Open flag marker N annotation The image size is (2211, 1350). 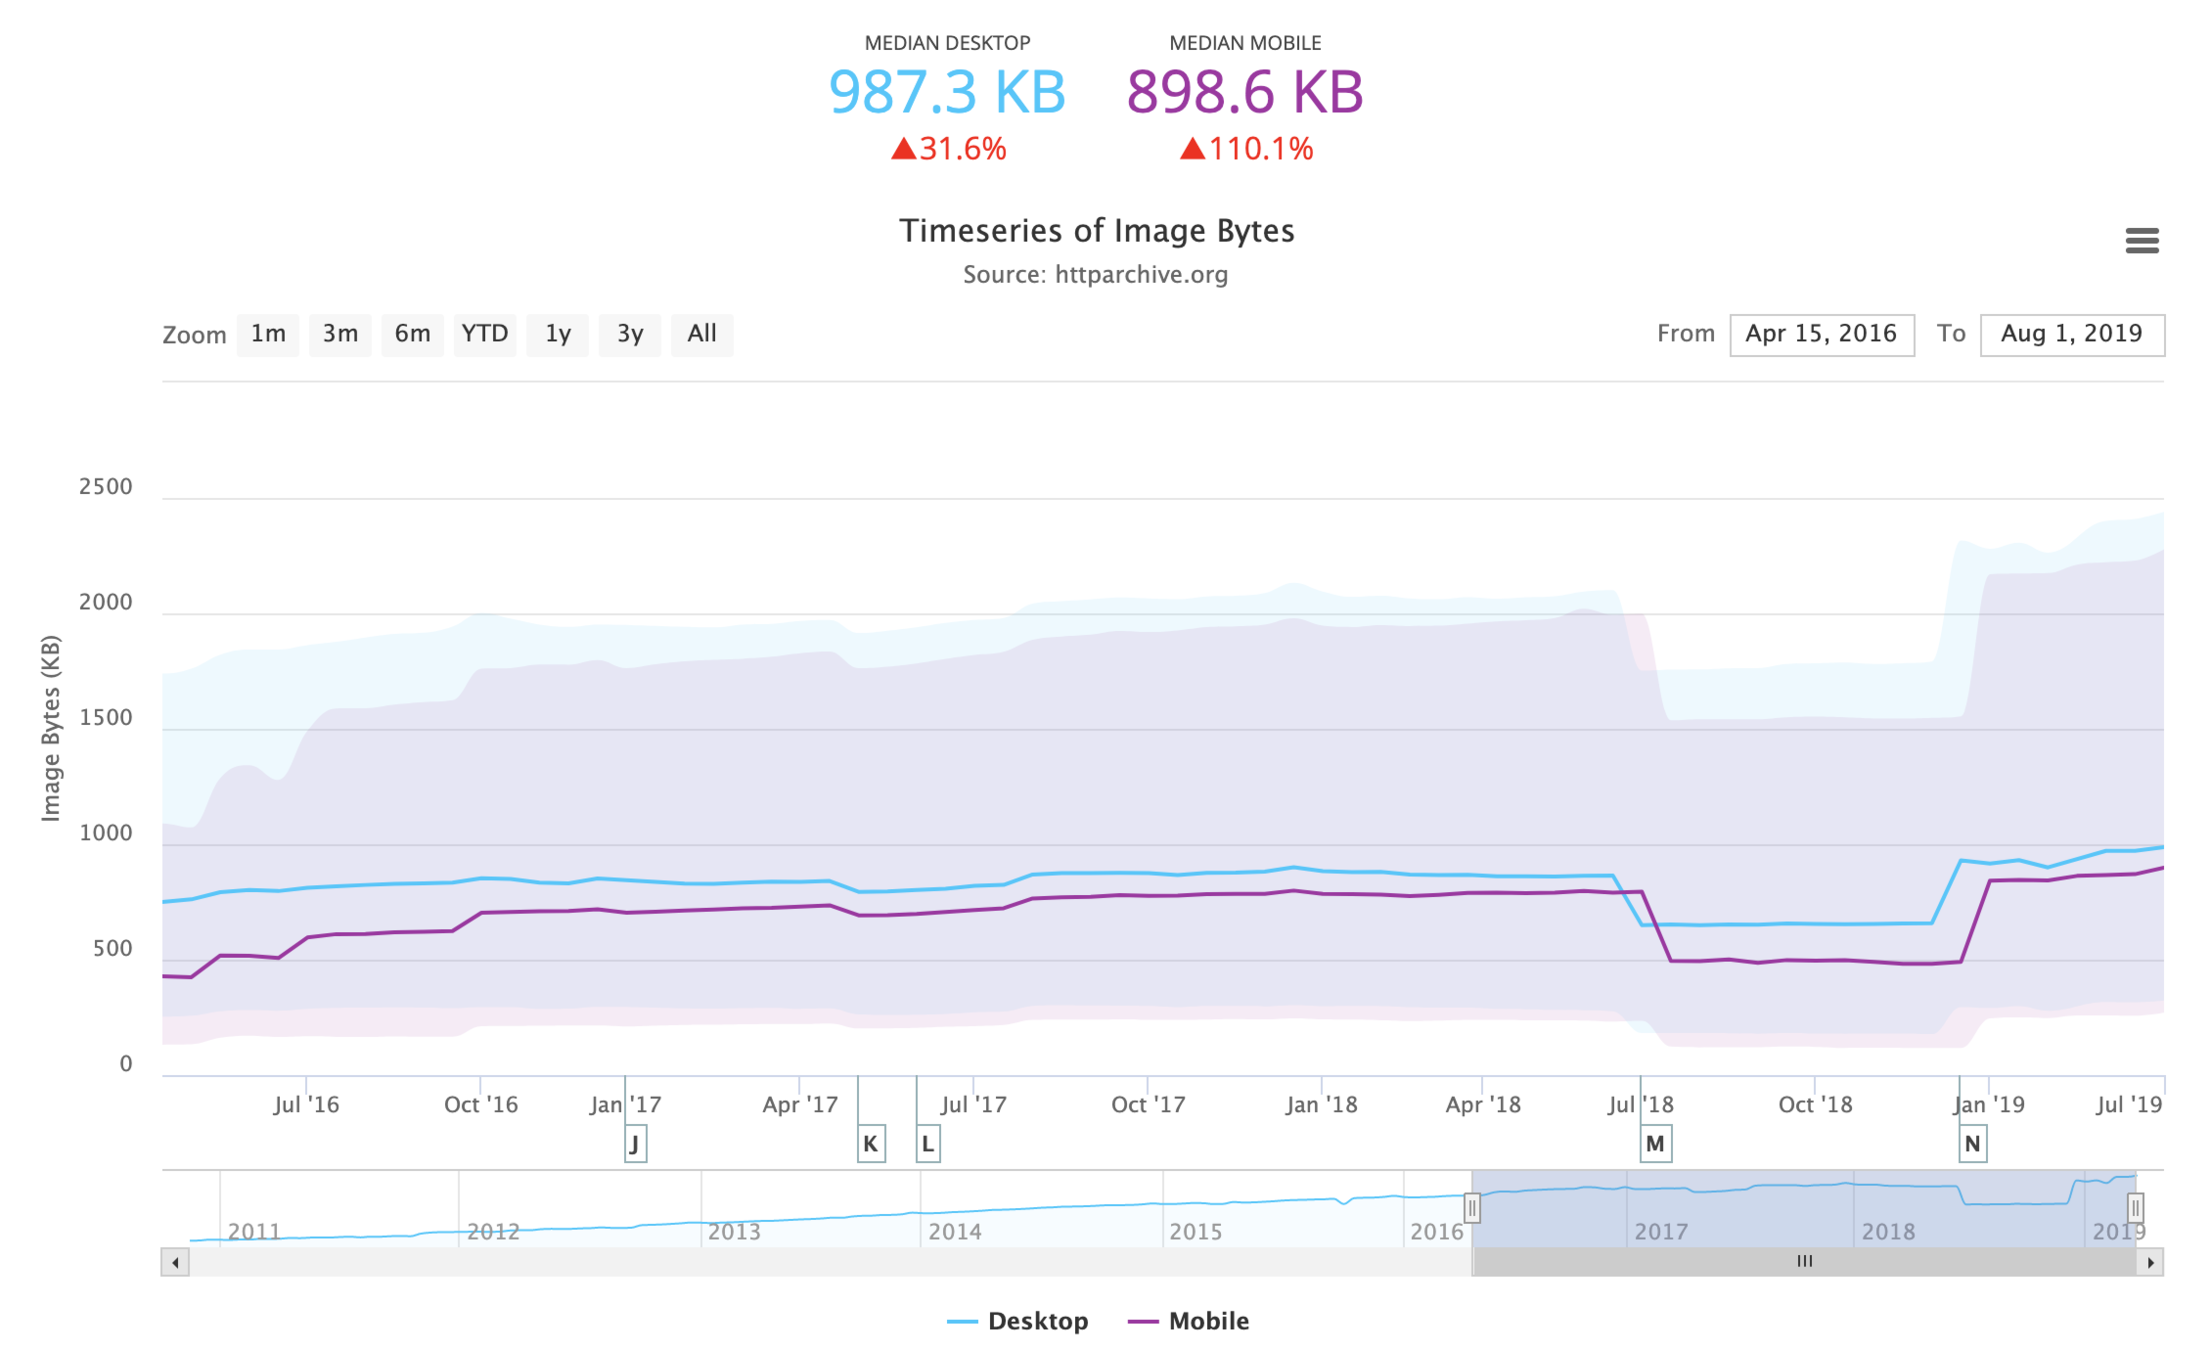(x=1972, y=1143)
